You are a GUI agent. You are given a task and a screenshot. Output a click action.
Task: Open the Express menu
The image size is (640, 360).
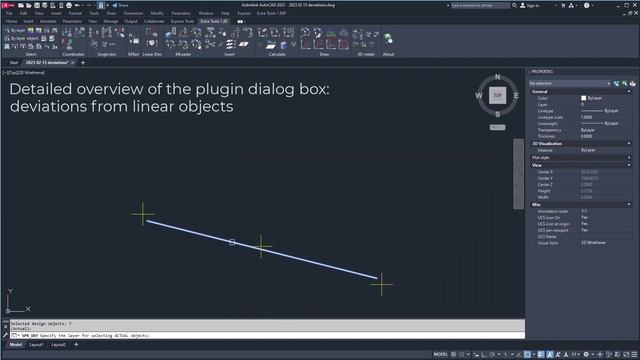coord(244,13)
